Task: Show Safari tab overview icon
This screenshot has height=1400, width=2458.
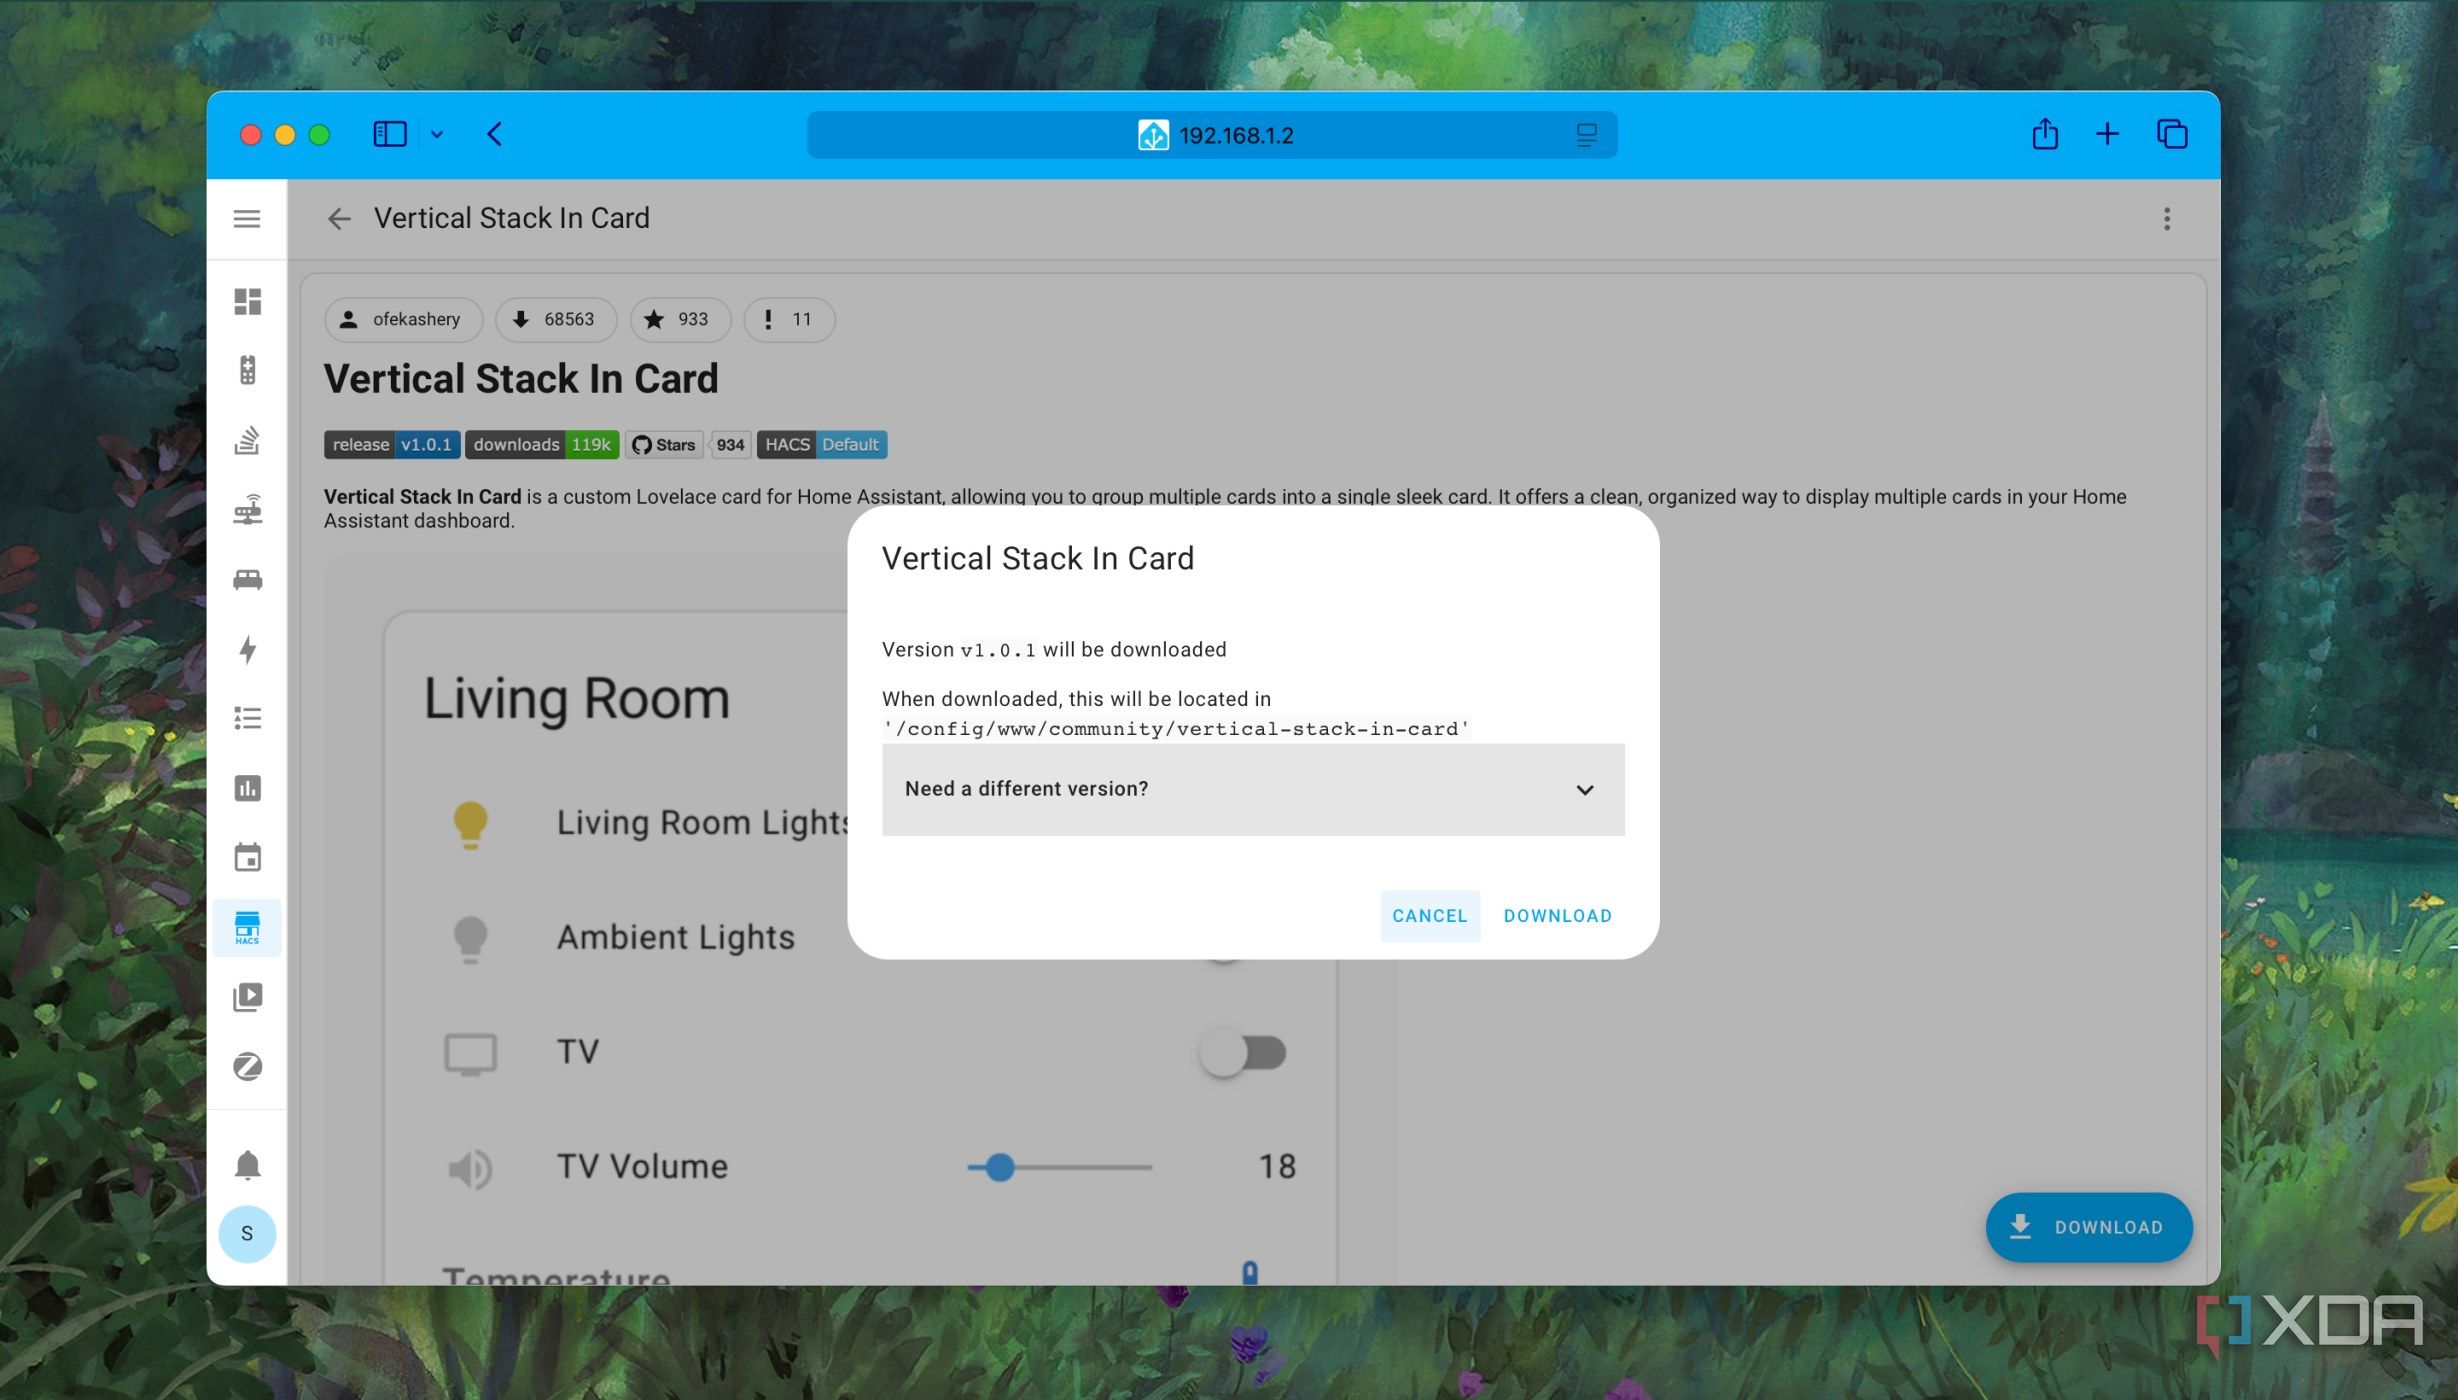Action: [x=2171, y=134]
